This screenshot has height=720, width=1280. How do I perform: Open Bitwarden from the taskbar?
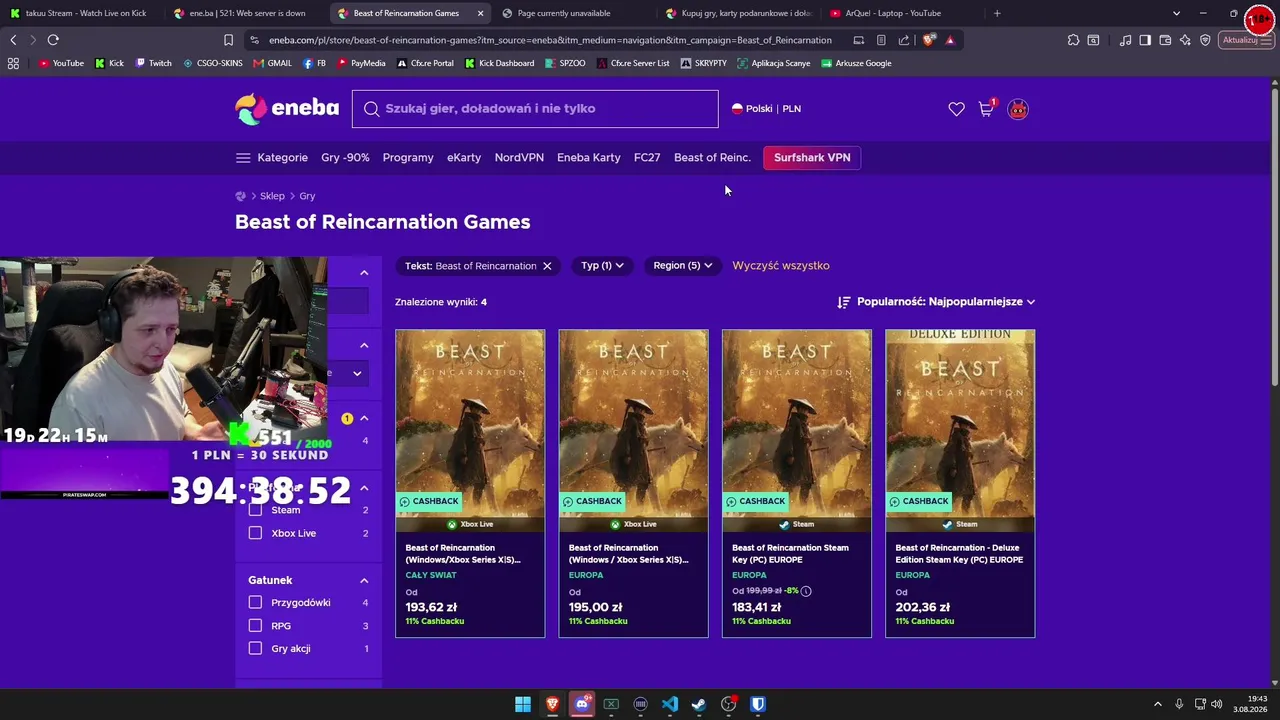[758, 704]
